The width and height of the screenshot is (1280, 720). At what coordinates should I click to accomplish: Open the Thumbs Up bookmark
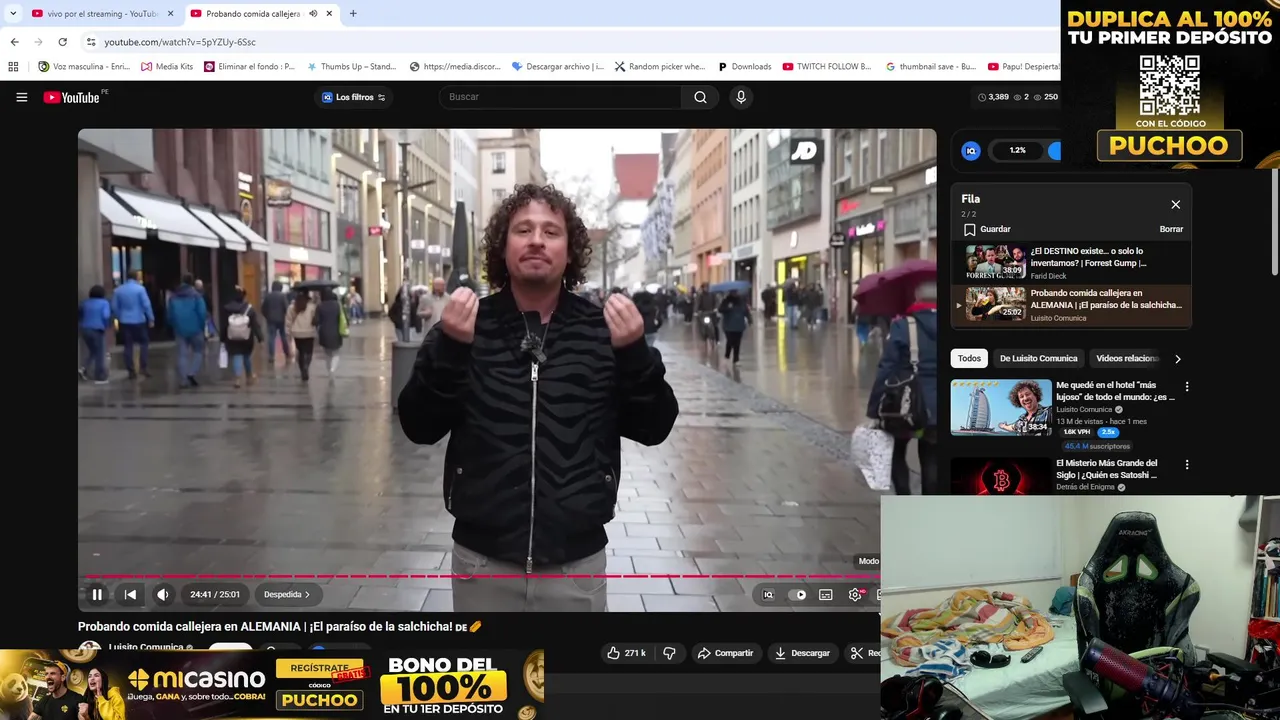click(x=352, y=67)
